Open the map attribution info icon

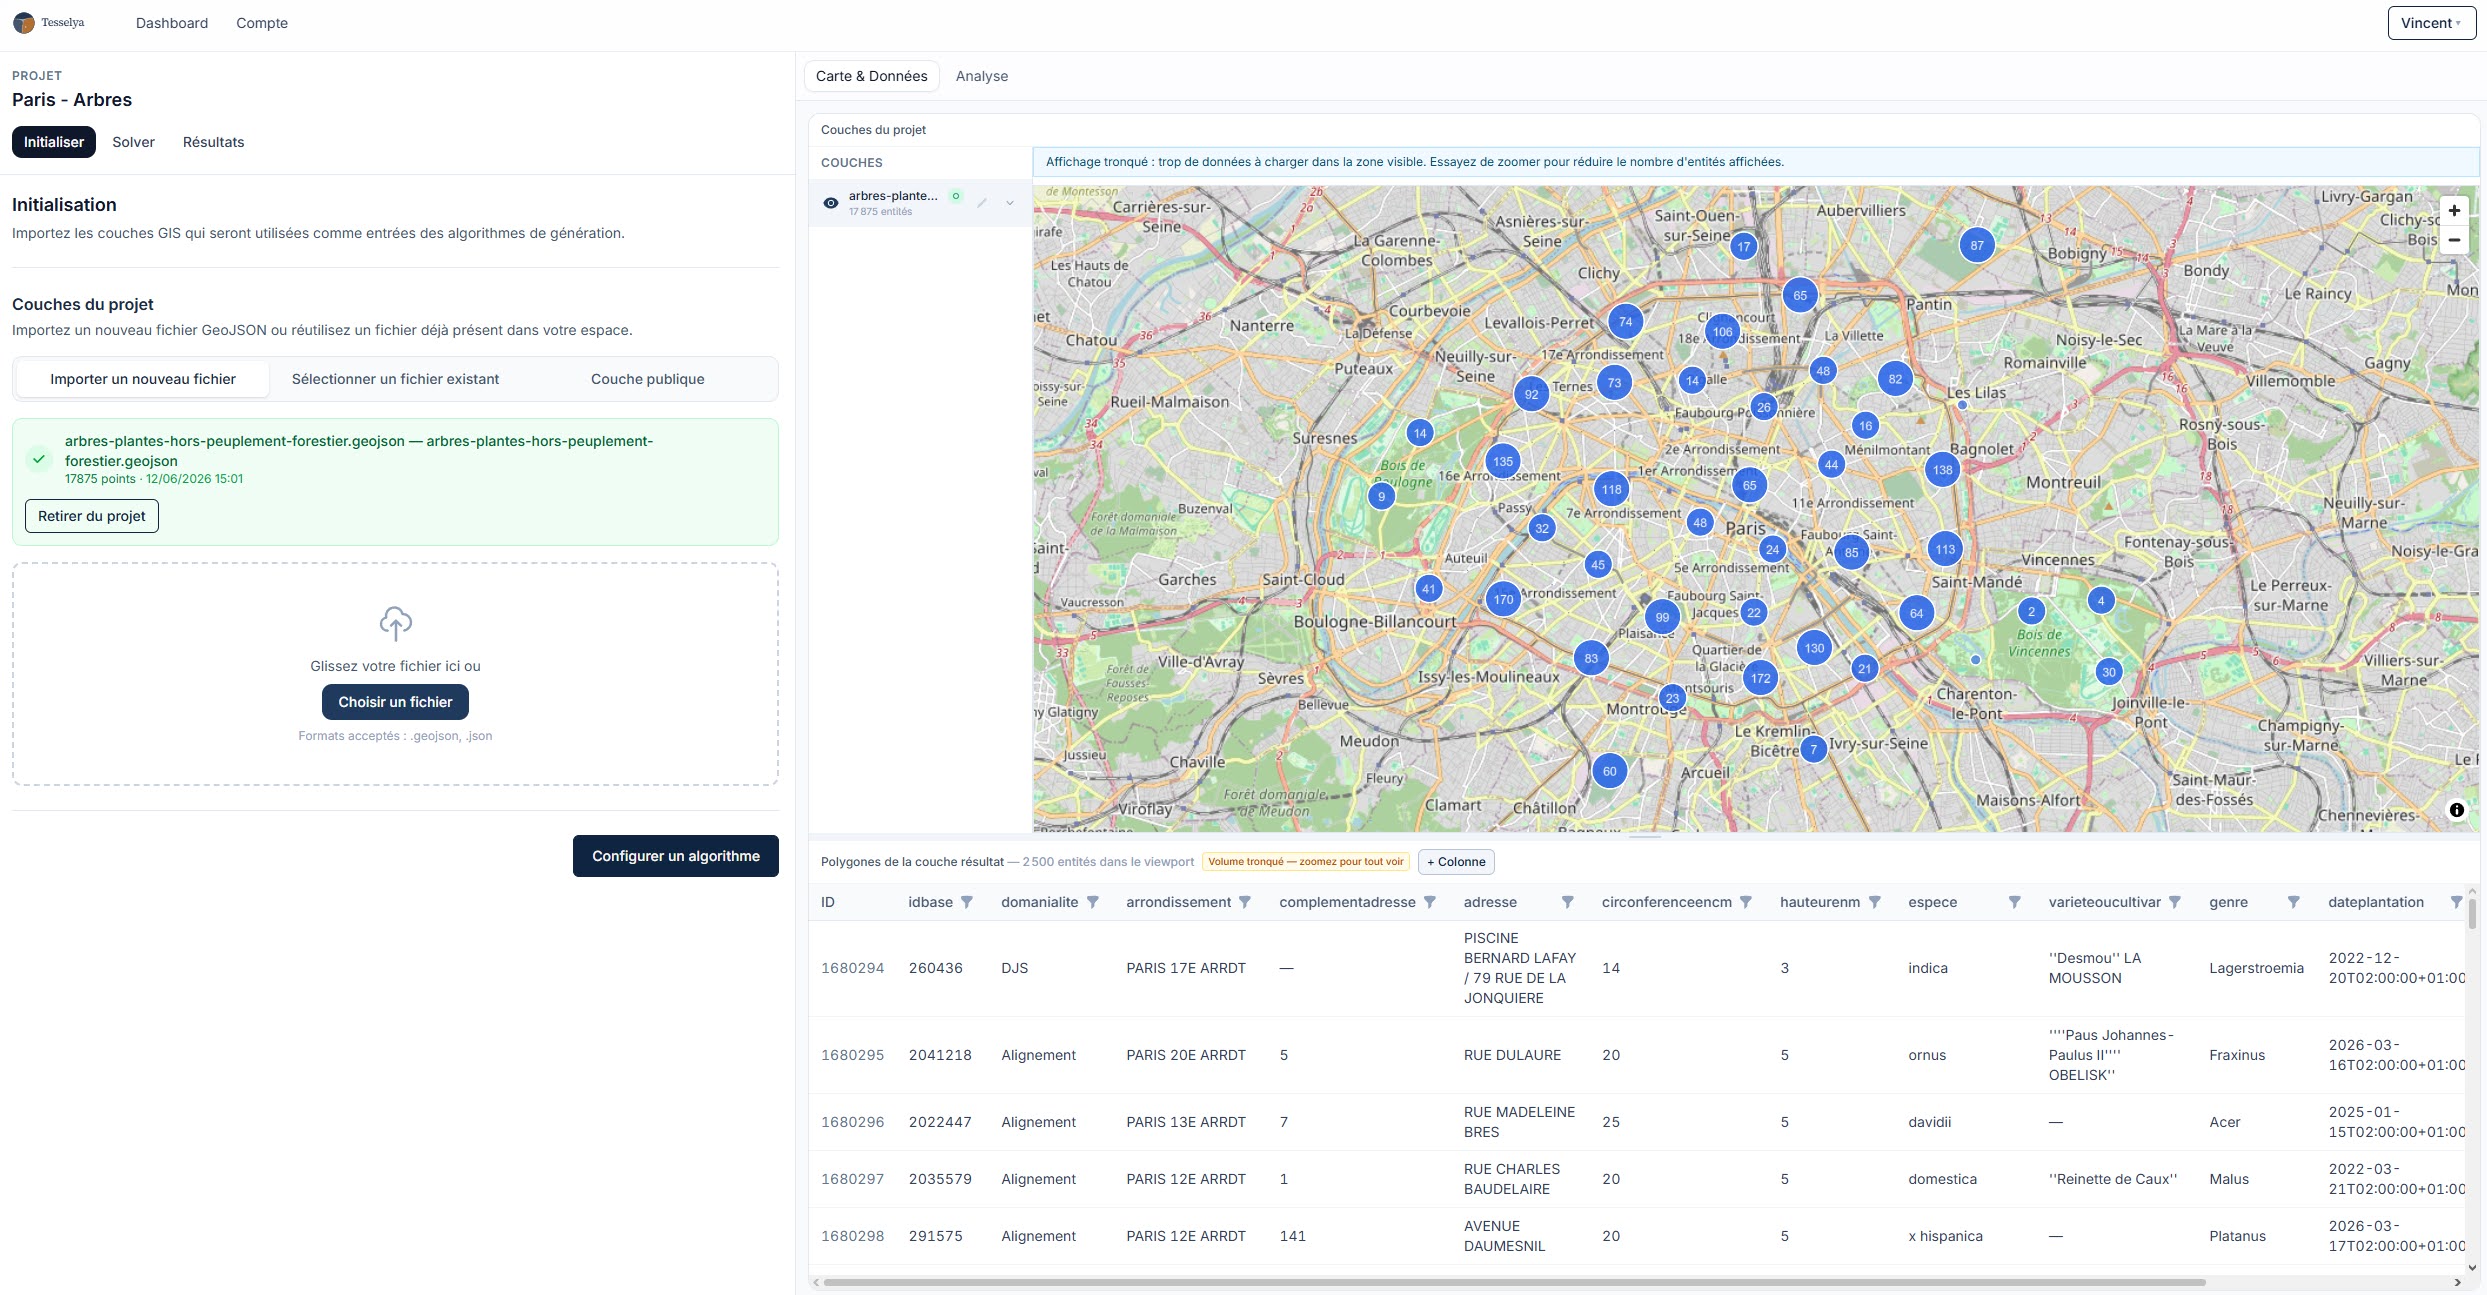coord(2457,810)
